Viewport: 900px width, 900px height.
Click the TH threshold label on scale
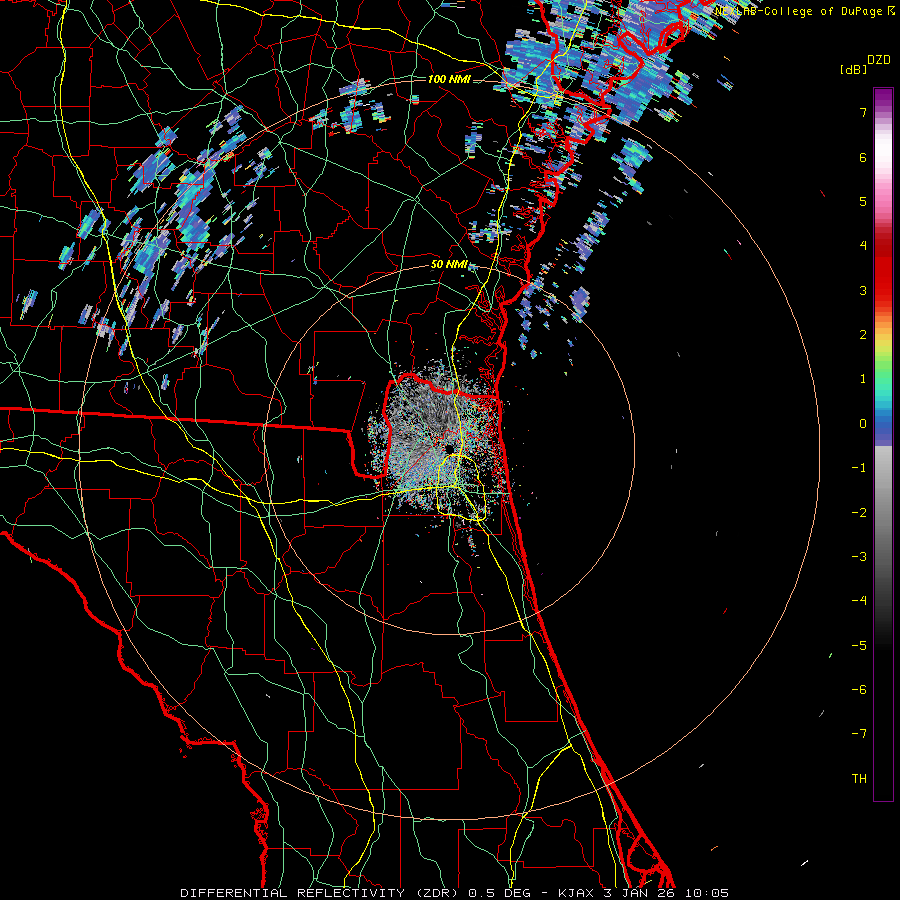pos(859,779)
